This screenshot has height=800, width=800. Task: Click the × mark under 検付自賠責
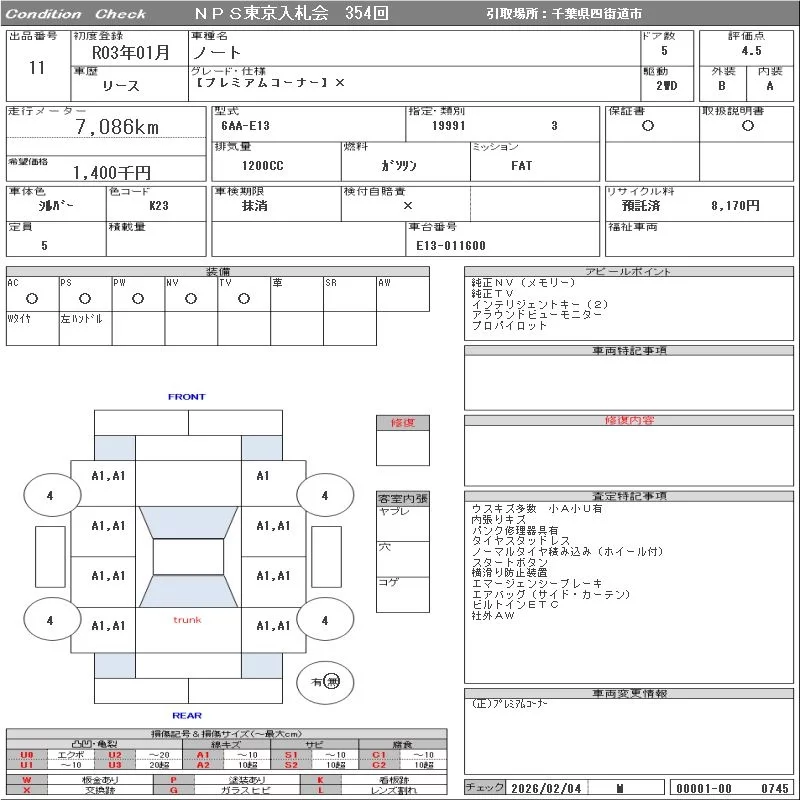pos(408,206)
